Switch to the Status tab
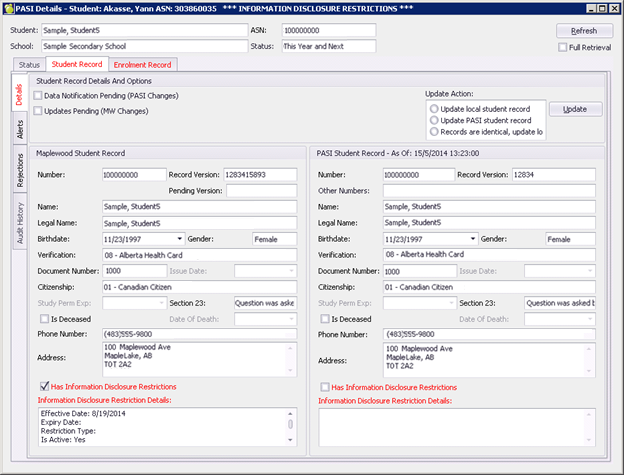 point(29,65)
